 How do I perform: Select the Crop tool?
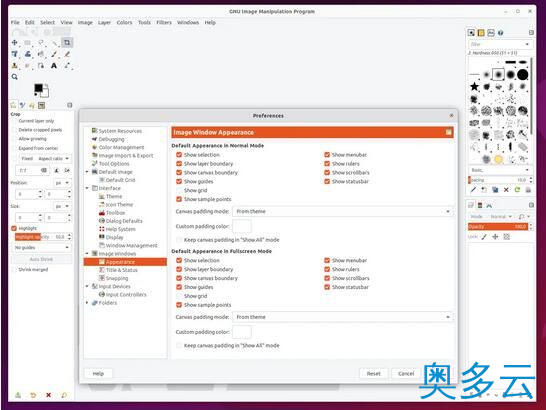67,42
